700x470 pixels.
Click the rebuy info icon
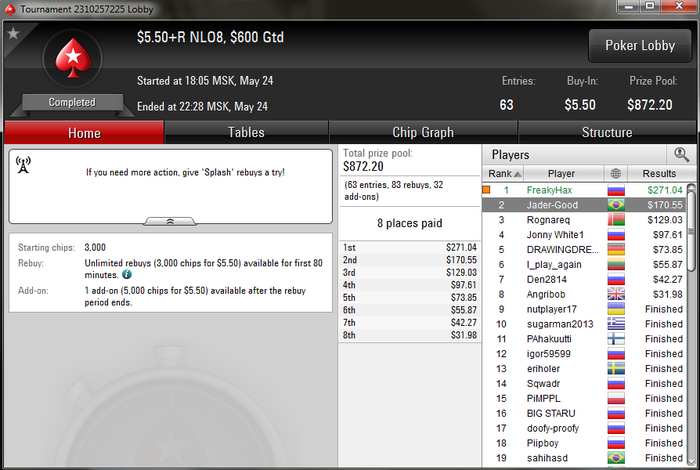pyautogui.click(x=127, y=275)
